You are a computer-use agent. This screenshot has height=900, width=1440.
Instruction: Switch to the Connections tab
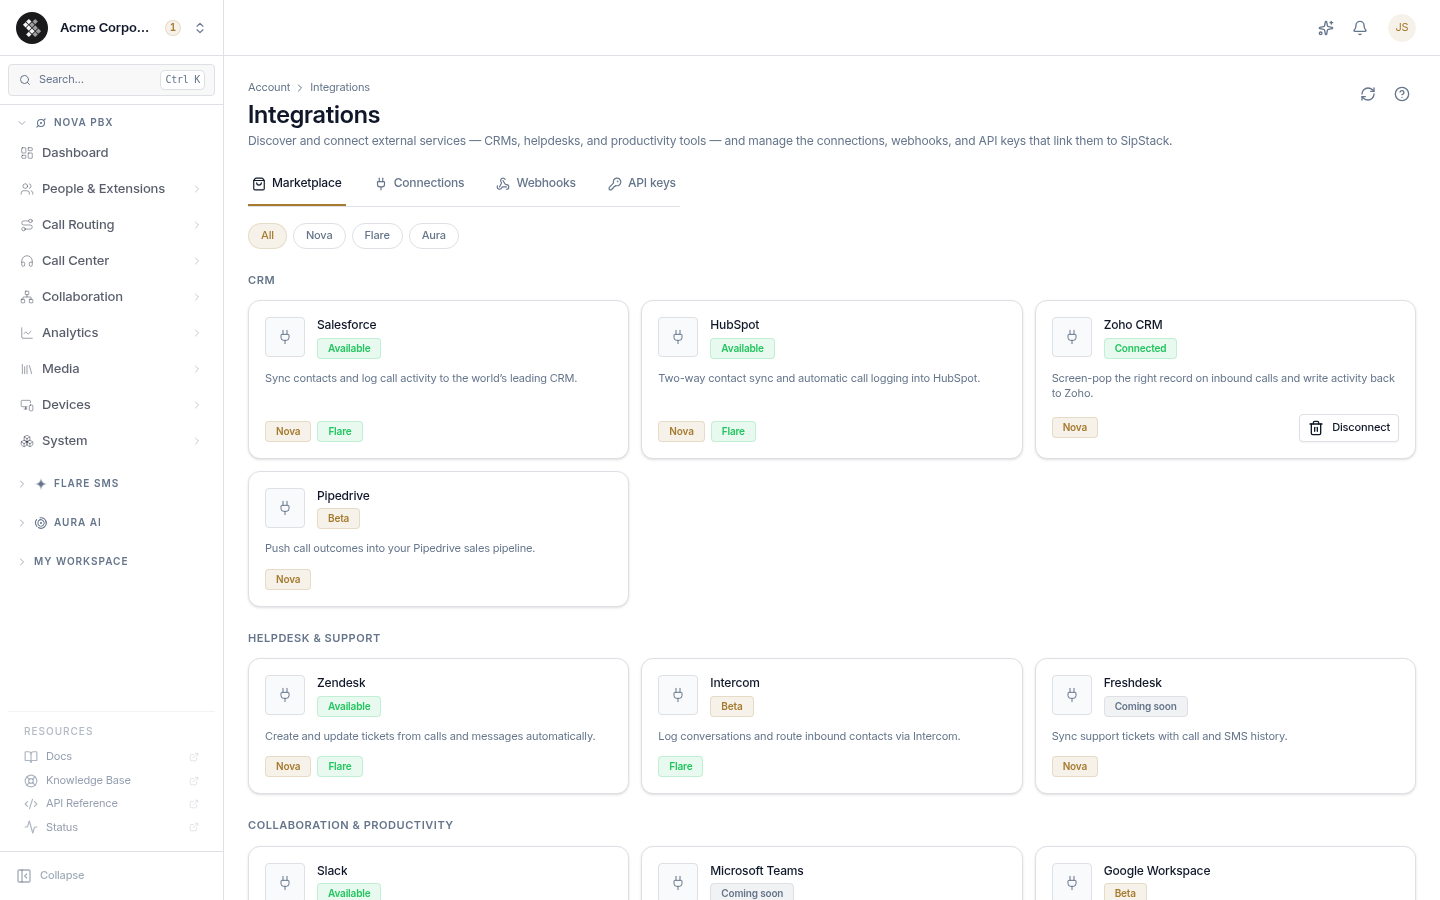[419, 184]
